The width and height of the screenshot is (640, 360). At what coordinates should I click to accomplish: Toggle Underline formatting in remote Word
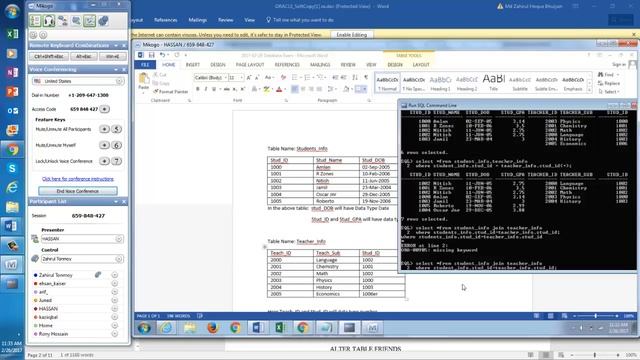[214, 89]
